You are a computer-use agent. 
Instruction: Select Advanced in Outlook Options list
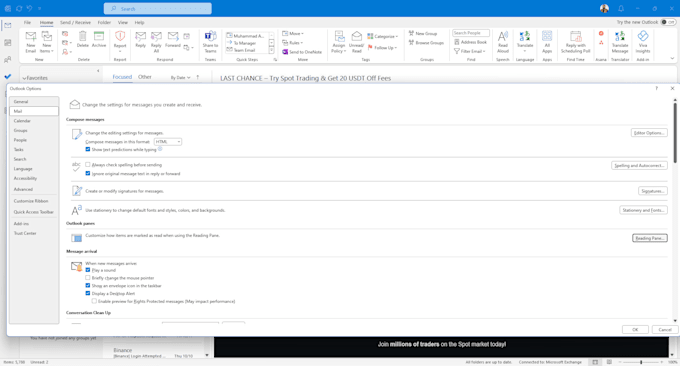34,190
